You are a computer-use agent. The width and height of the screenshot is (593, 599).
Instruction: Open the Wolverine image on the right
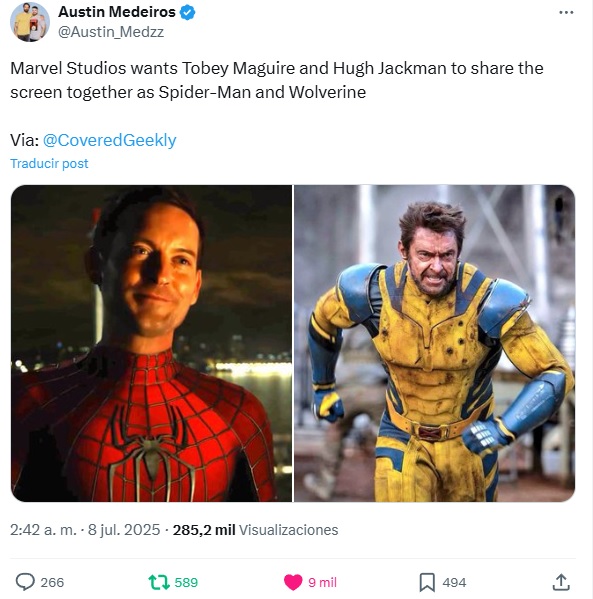(x=434, y=343)
